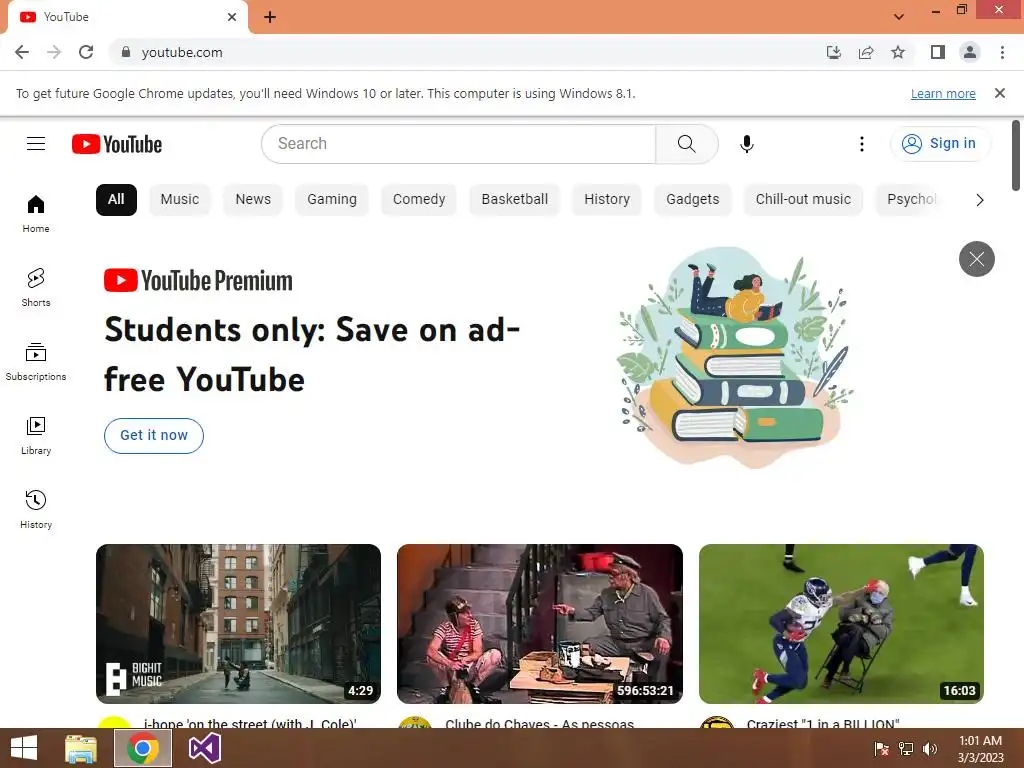Image resolution: width=1024 pixels, height=768 pixels.
Task: Open the Action Center flag icon
Action: point(882,749)
